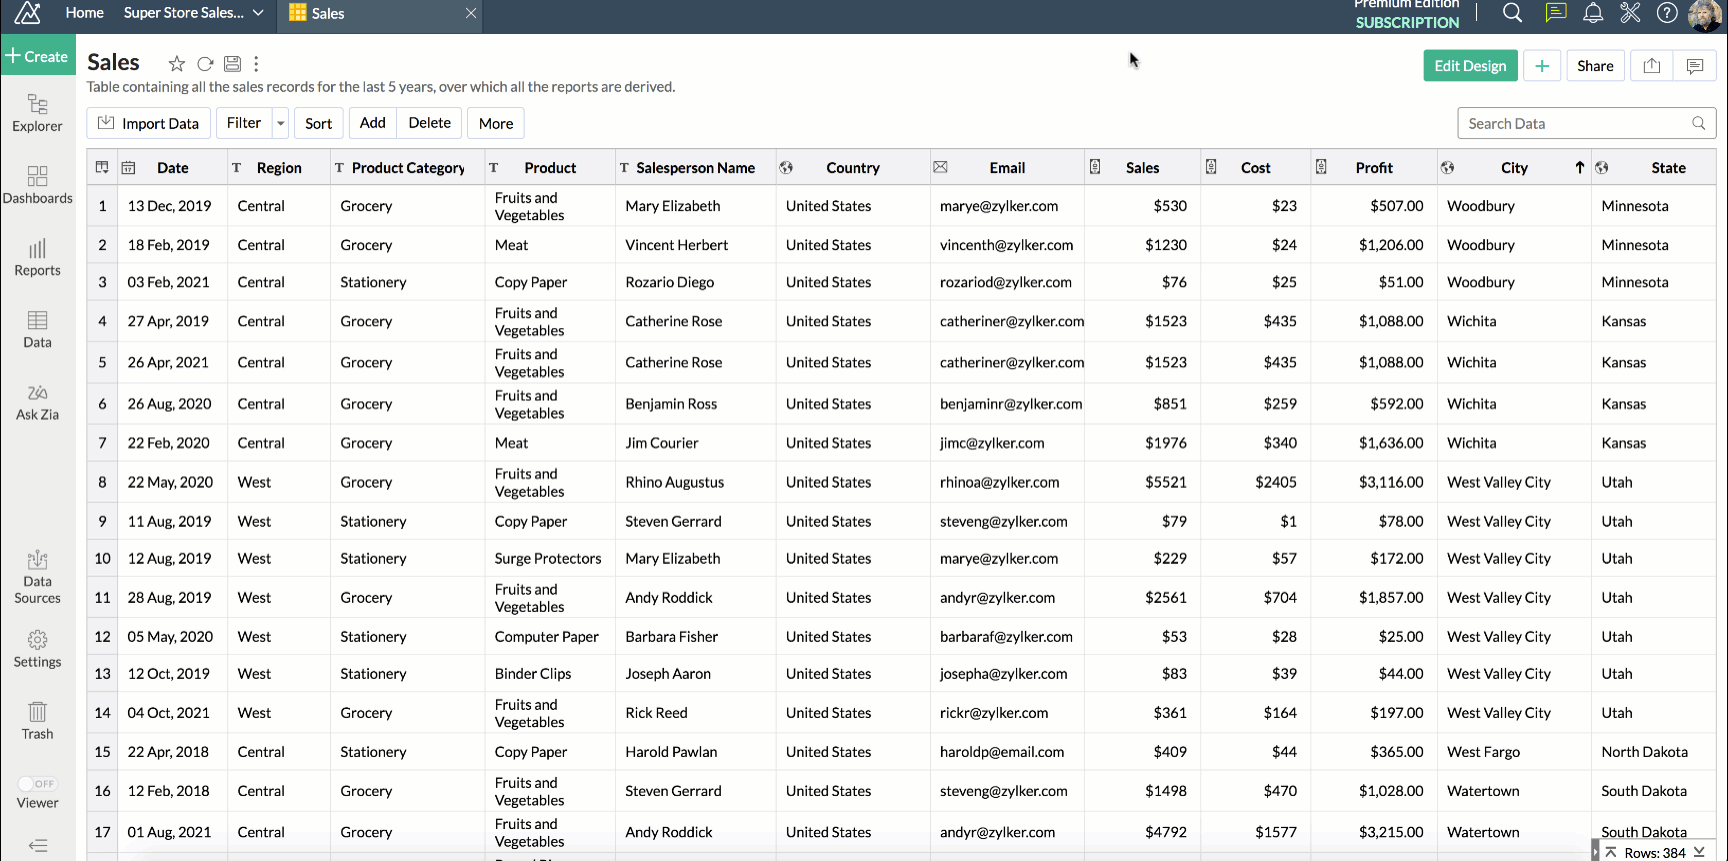
Task: Click the Share button
Action: click(x=1595, y=66)
